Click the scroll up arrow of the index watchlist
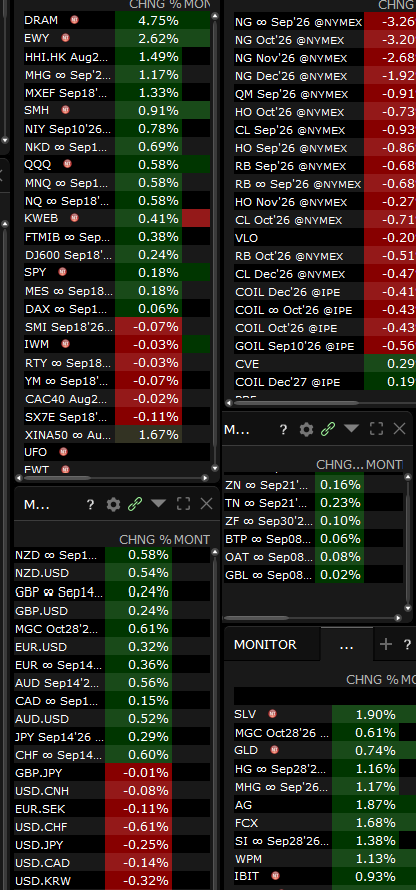 pos(215,16)
